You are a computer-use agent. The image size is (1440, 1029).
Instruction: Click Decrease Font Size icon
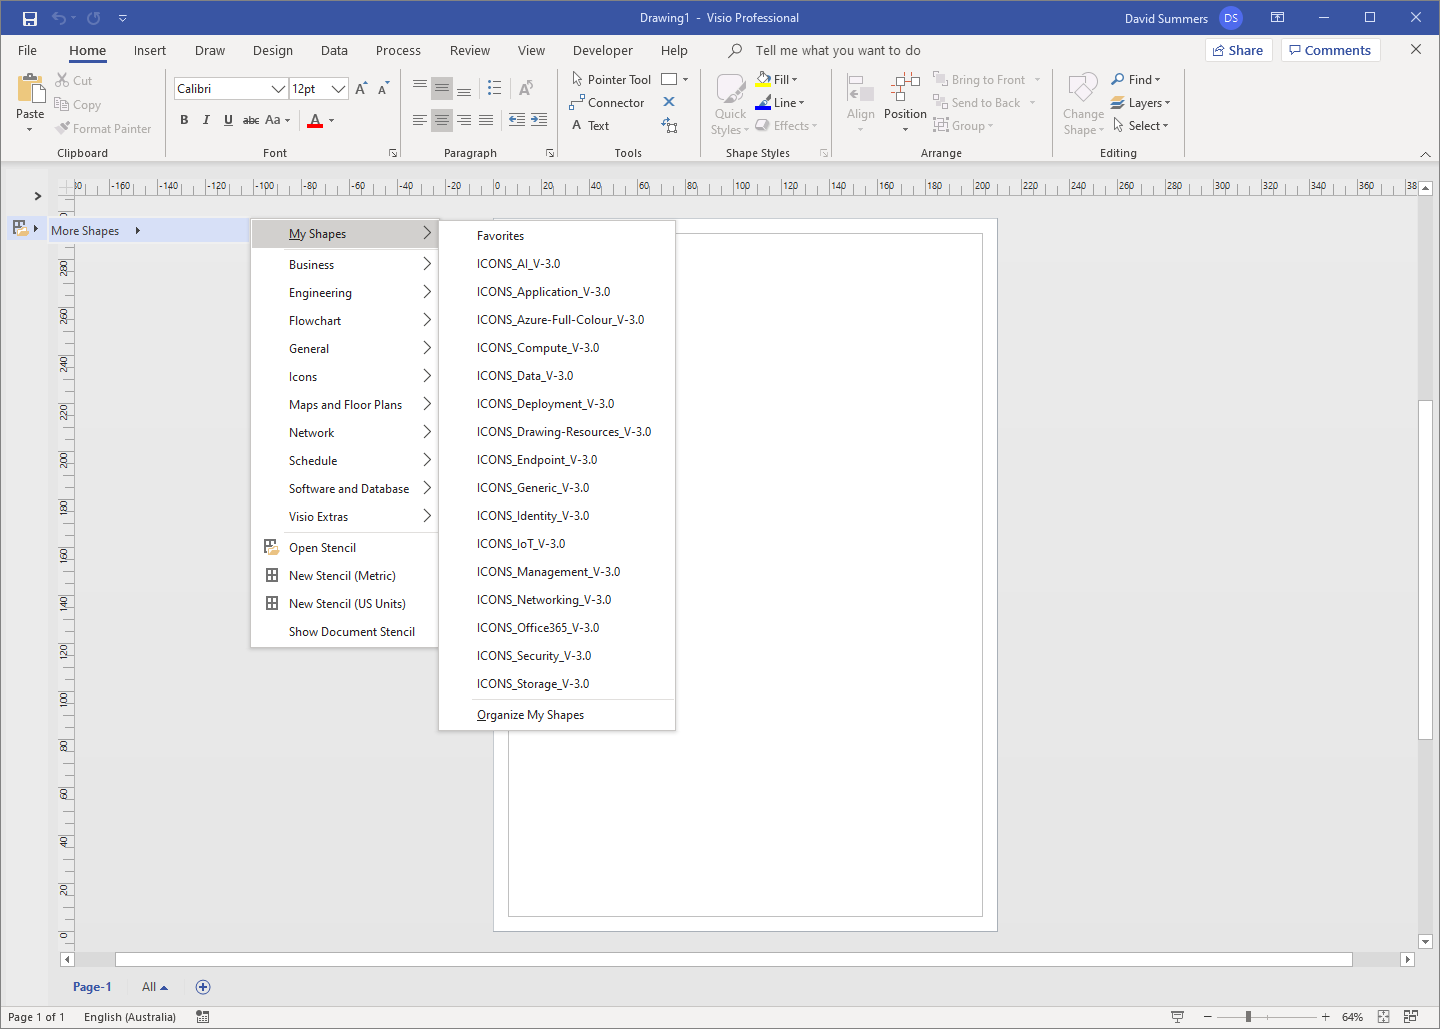383,89
